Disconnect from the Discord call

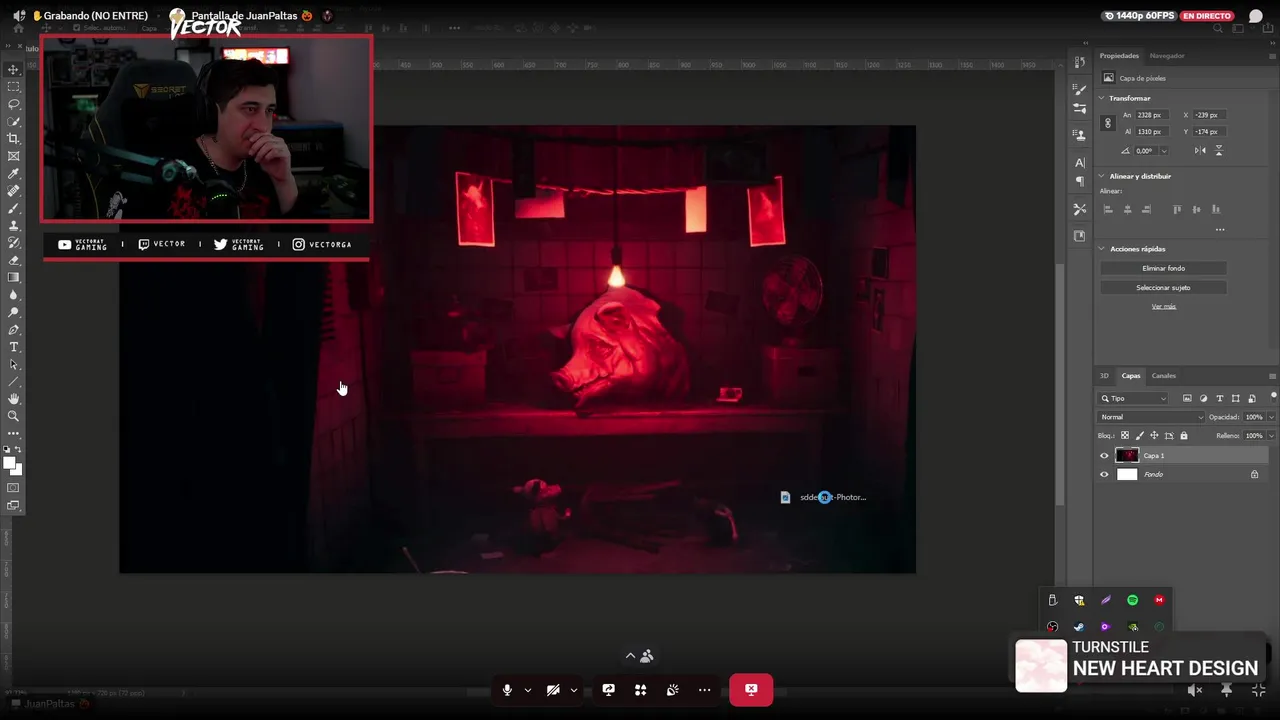[751, 689]
